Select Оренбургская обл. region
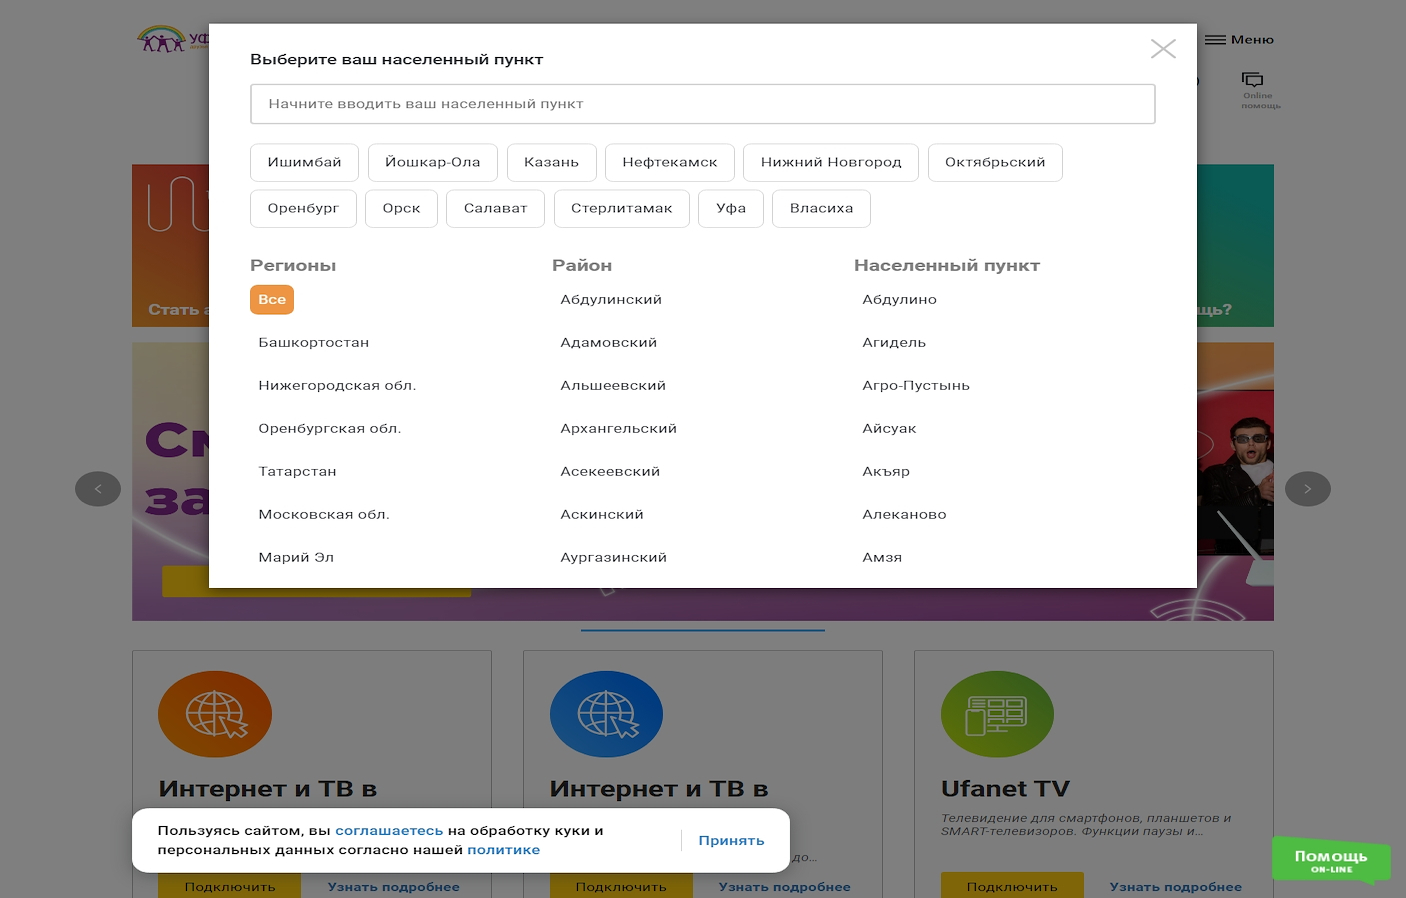The image size is (1406, 898). (330, 428)
